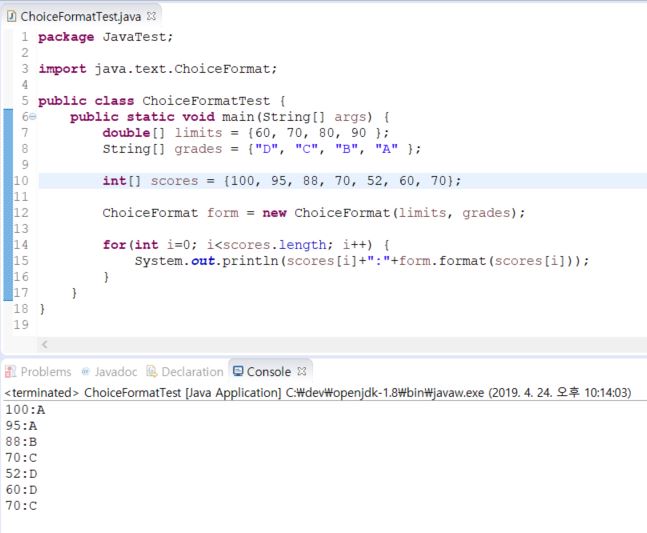647x533 pixels.
Task: Click 'new ChoiceFormat(limits, grades)' expression
Action: tap(393, 213)
